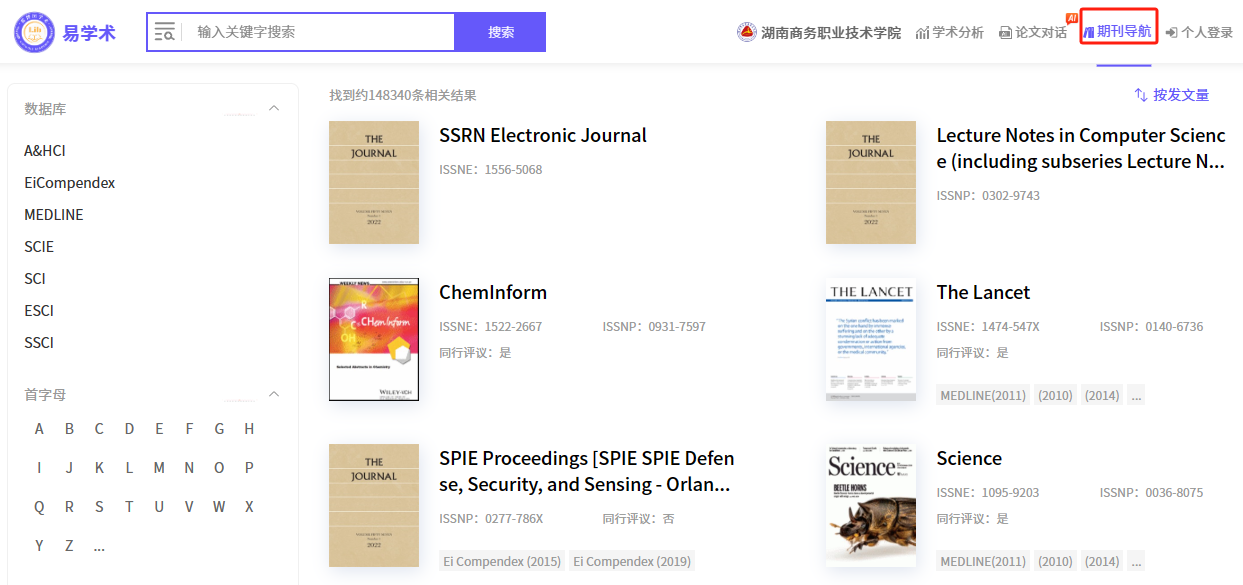Viewport: 1243px width, 585px height.
Task: Select letter M in the alphabet filter
Action: click(x=159, y=468)
